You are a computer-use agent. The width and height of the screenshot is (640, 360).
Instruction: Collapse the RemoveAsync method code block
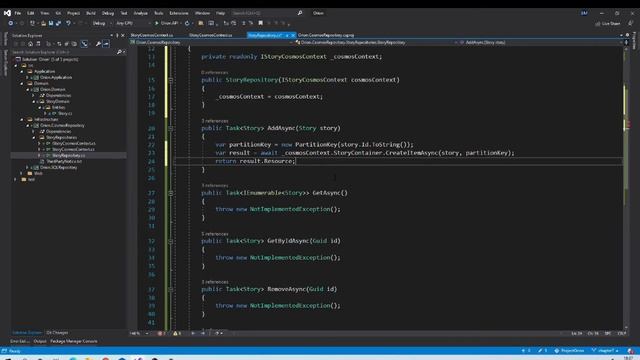tap(171, 289)
